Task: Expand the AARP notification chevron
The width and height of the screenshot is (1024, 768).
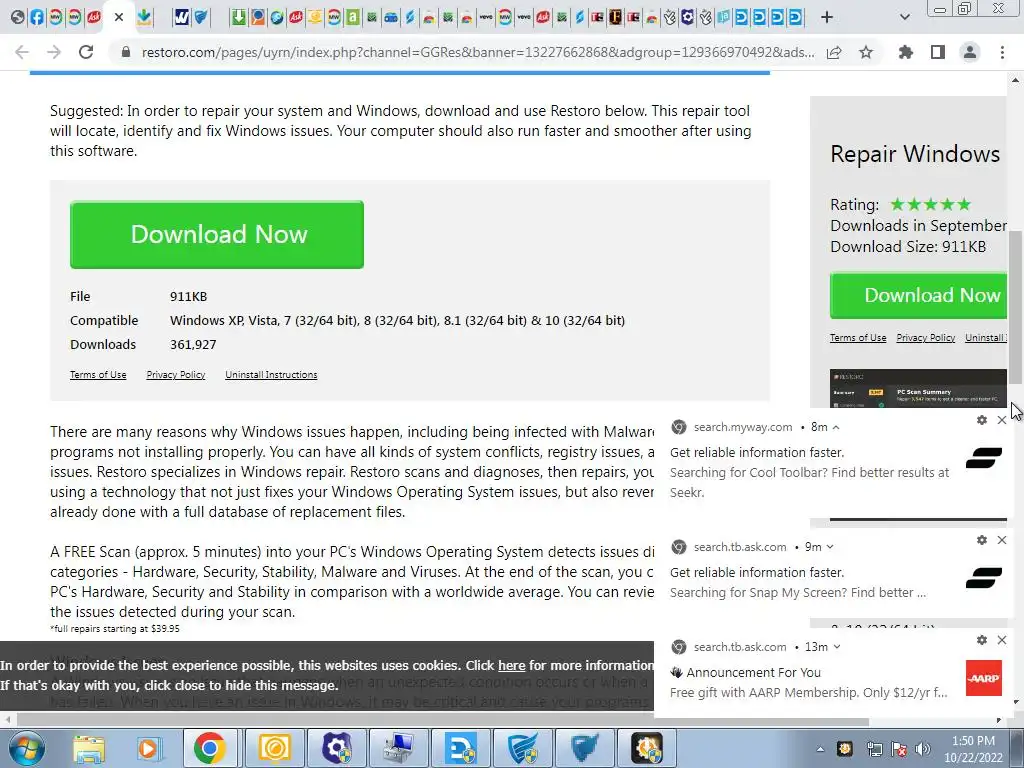Action: coord(837,647)
